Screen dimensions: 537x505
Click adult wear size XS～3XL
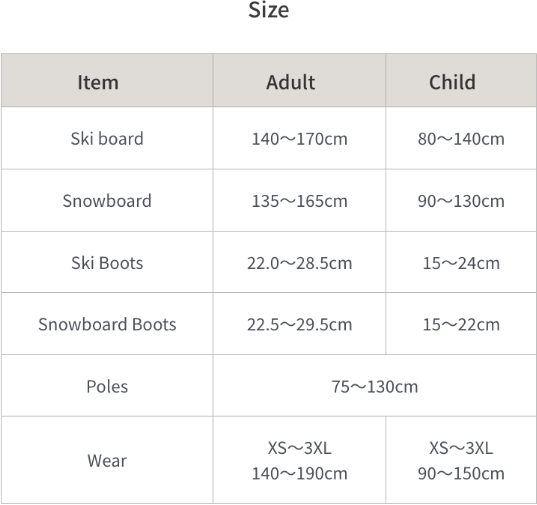click(300, 448)
